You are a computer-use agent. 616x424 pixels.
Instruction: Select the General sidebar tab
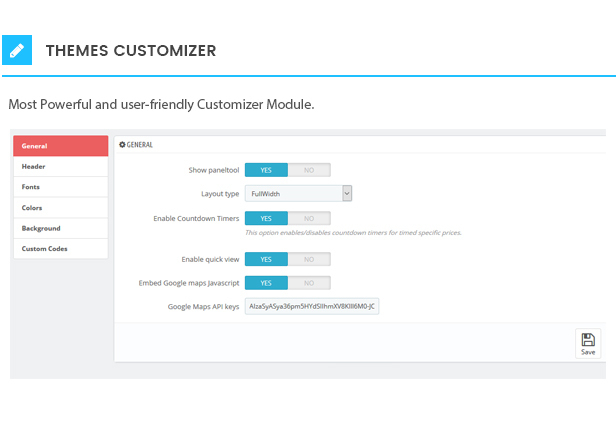[x=60, y=146]
